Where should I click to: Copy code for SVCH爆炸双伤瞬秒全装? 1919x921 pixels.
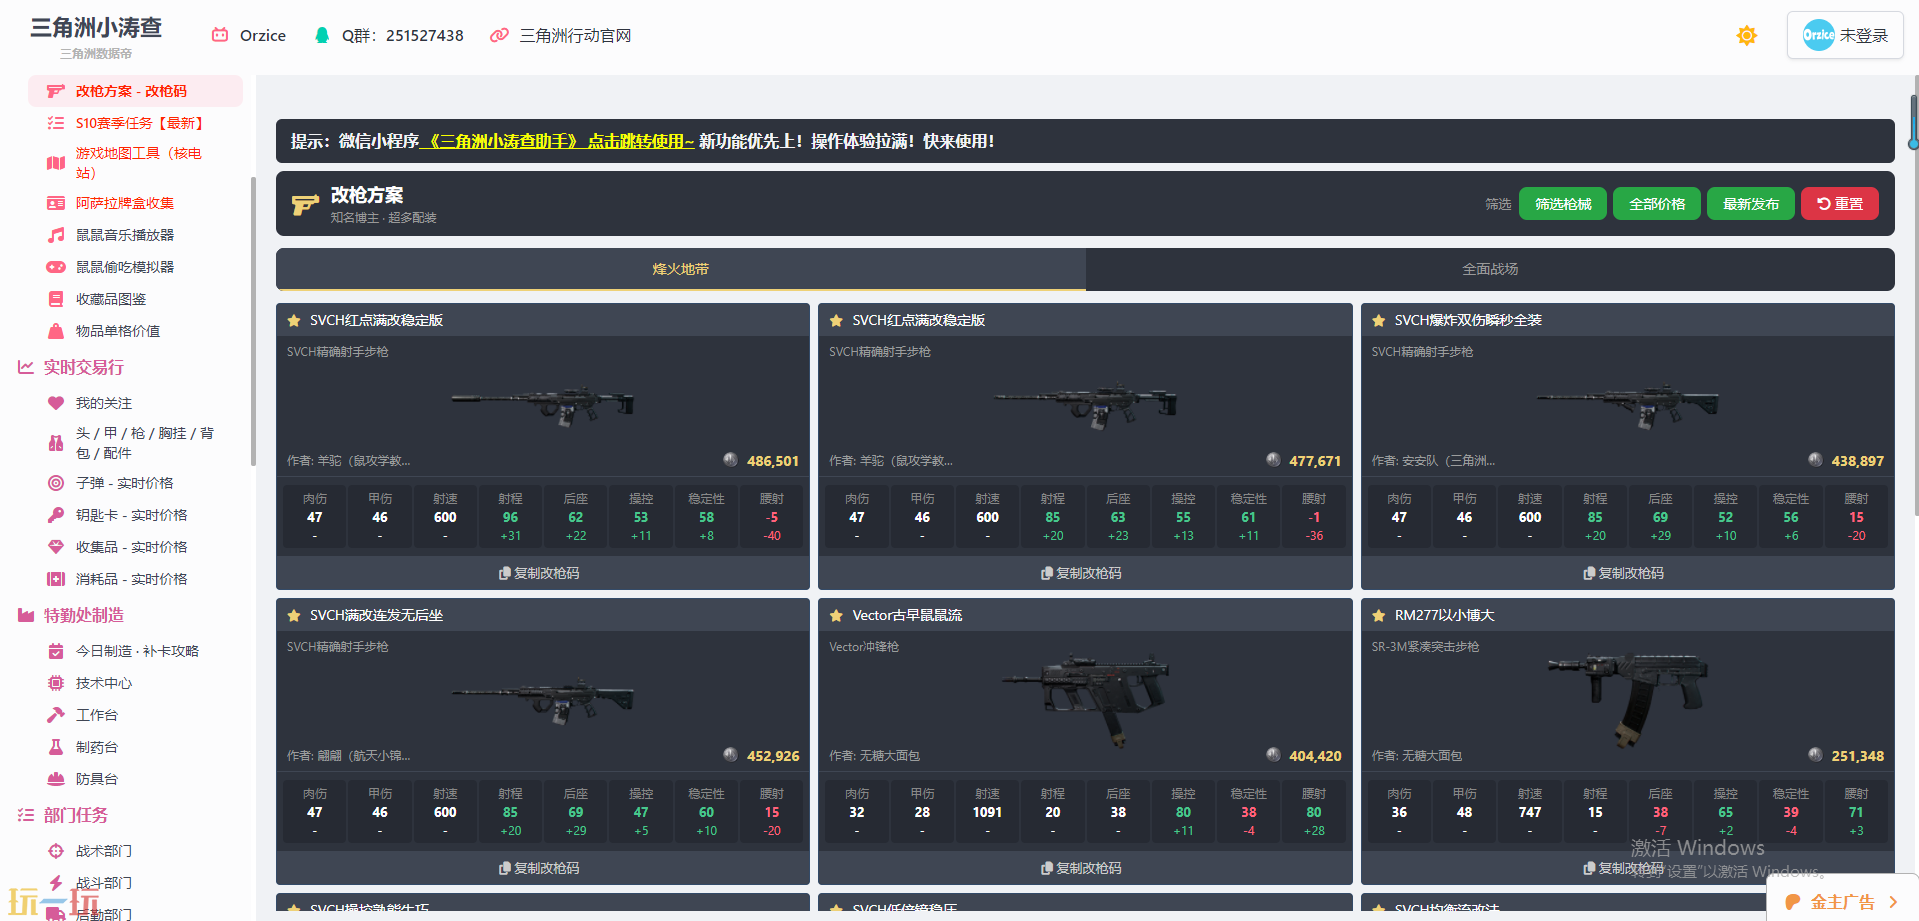[x=1624, y=573]
